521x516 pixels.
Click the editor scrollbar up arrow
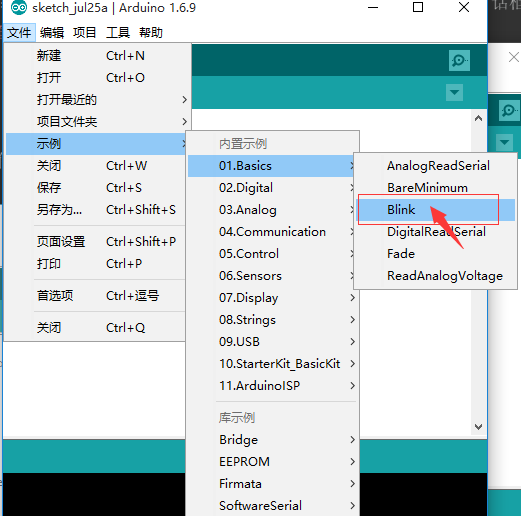(x=478, y=118)
